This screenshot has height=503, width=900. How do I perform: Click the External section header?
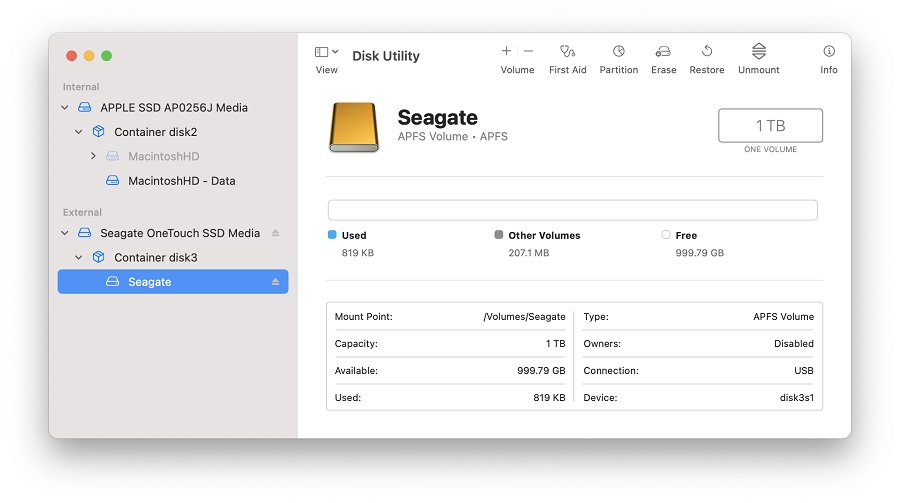pos(82,212)
